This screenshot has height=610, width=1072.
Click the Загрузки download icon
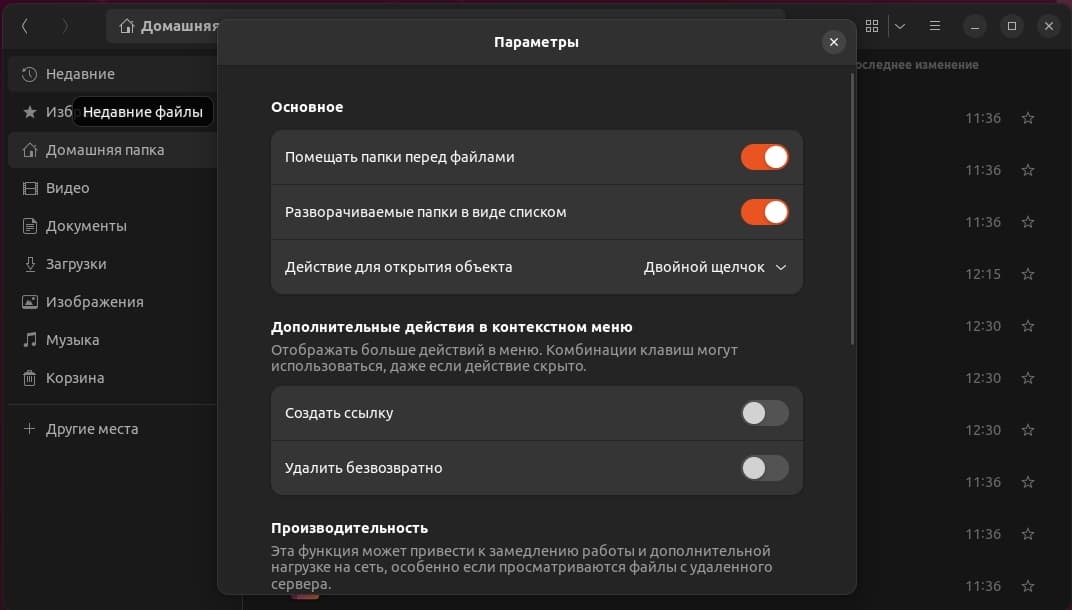[29, 264]
